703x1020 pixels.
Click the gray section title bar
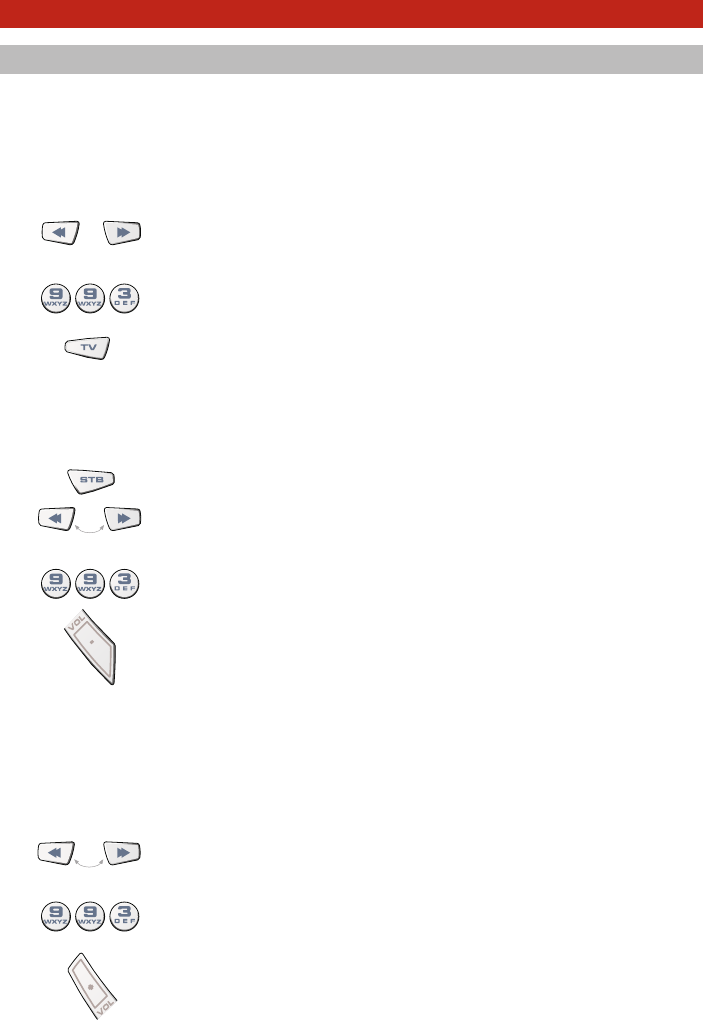(x=351, y=59)
